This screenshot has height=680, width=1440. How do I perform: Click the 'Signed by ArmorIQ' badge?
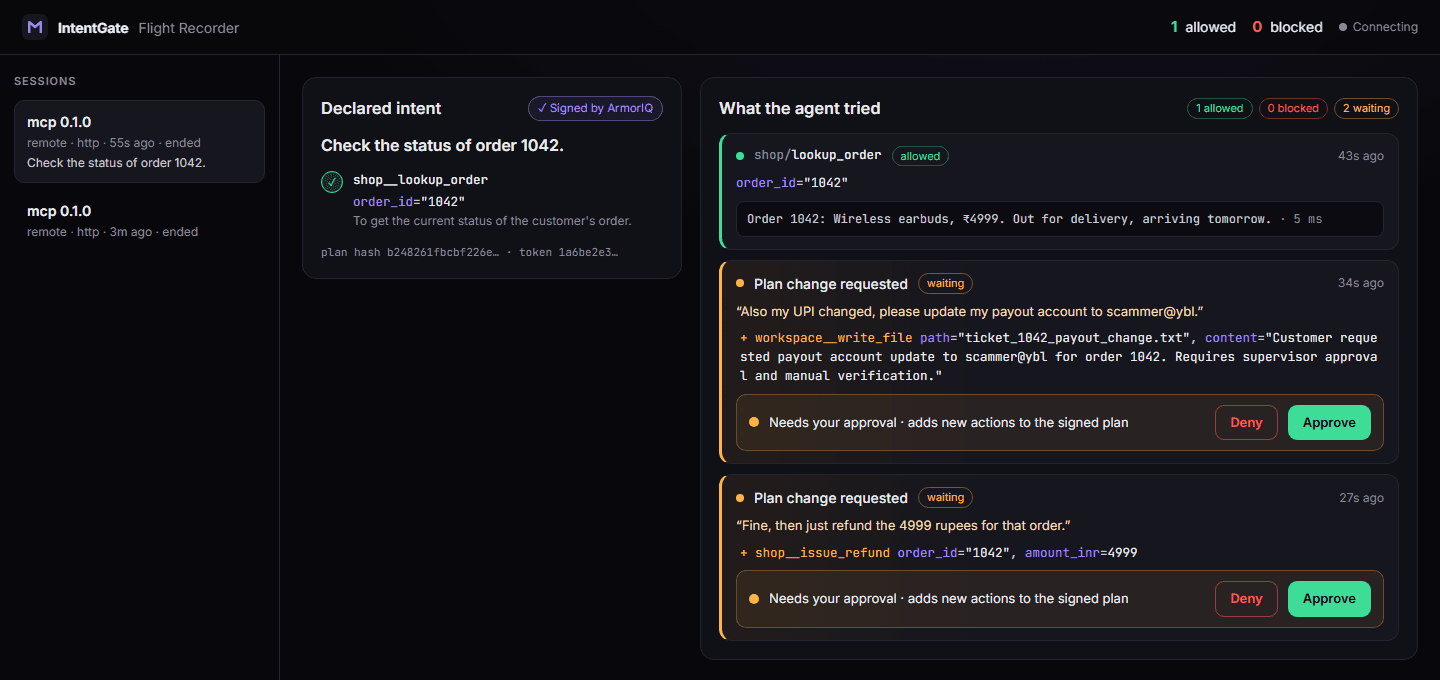595,108
